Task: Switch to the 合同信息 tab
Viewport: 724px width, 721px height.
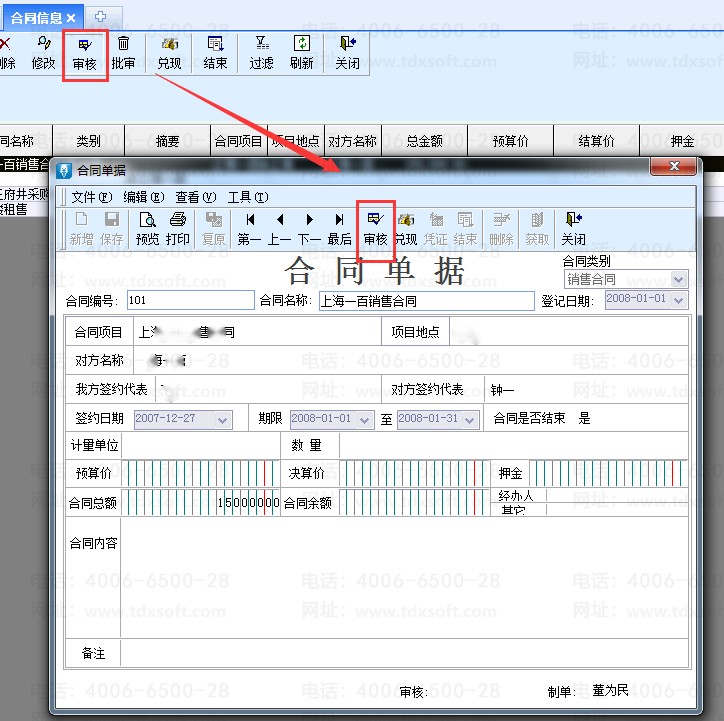Action: (36, 18)
